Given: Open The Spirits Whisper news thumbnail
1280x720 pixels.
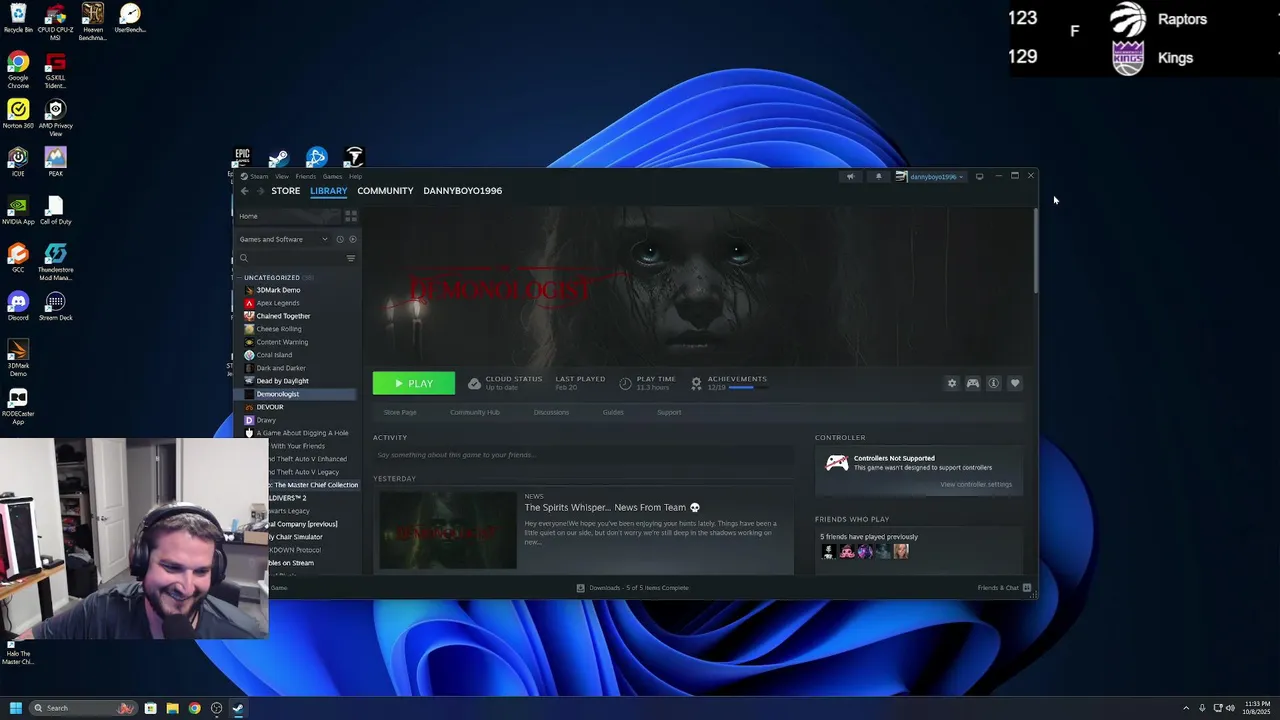Looking at the screenshot, I should (448, 530).
